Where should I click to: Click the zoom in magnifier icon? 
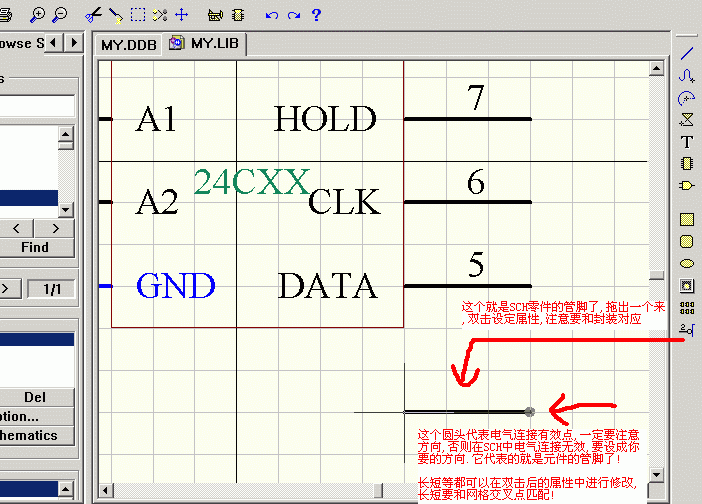pos(37,14)
